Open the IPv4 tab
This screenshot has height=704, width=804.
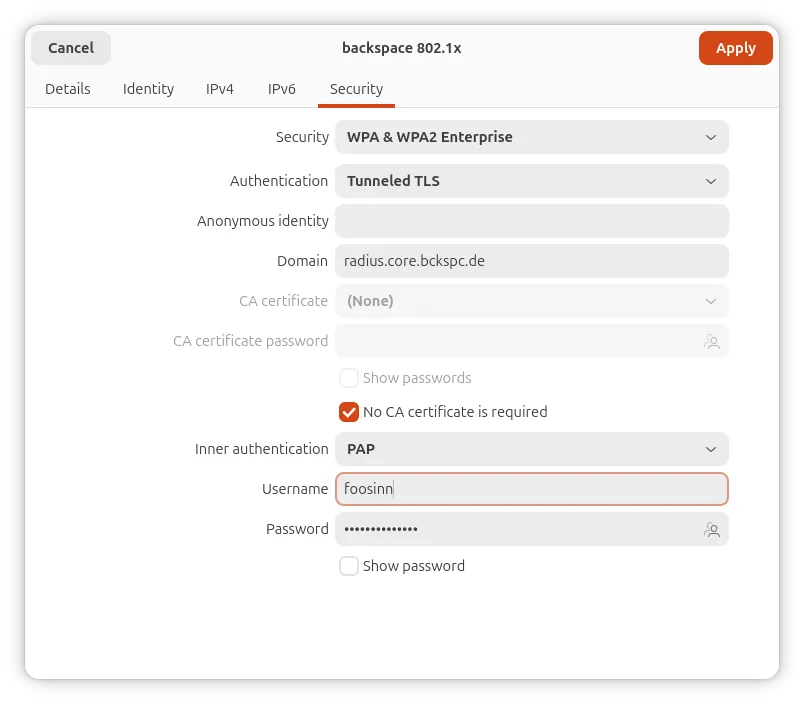click(x=219, y=89)
